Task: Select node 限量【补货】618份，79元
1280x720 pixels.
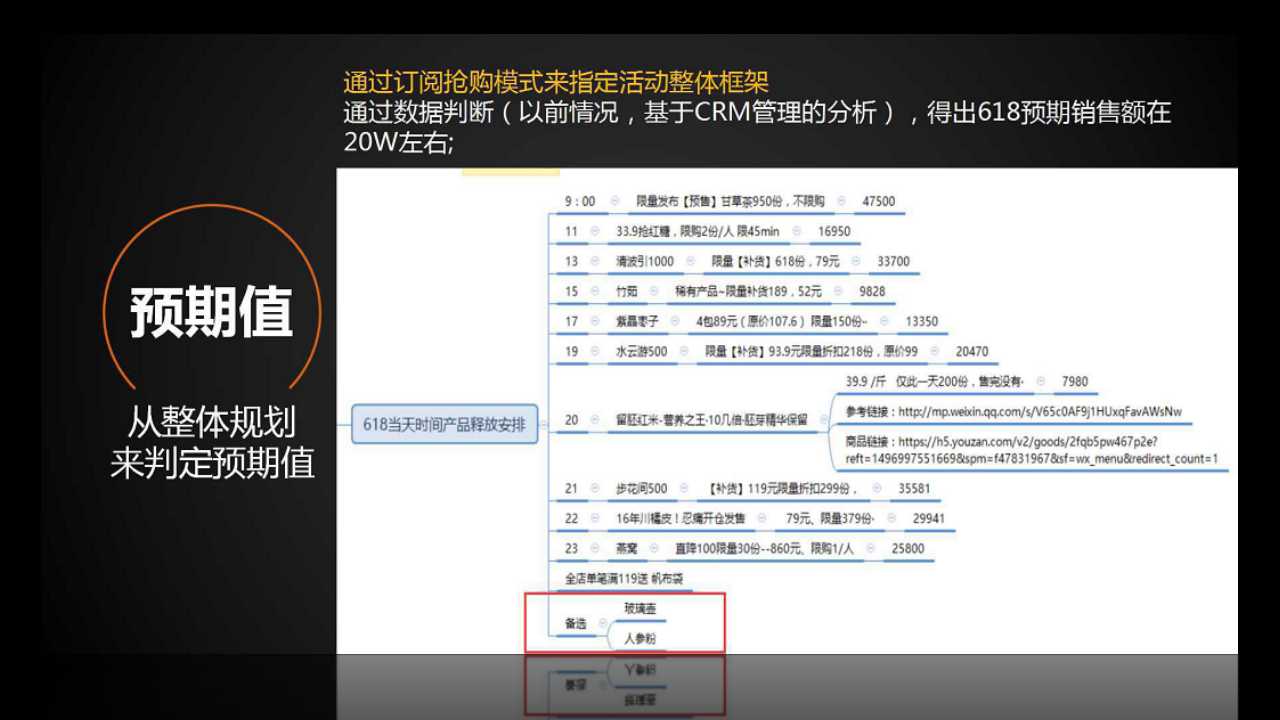Action: (775, 261)
